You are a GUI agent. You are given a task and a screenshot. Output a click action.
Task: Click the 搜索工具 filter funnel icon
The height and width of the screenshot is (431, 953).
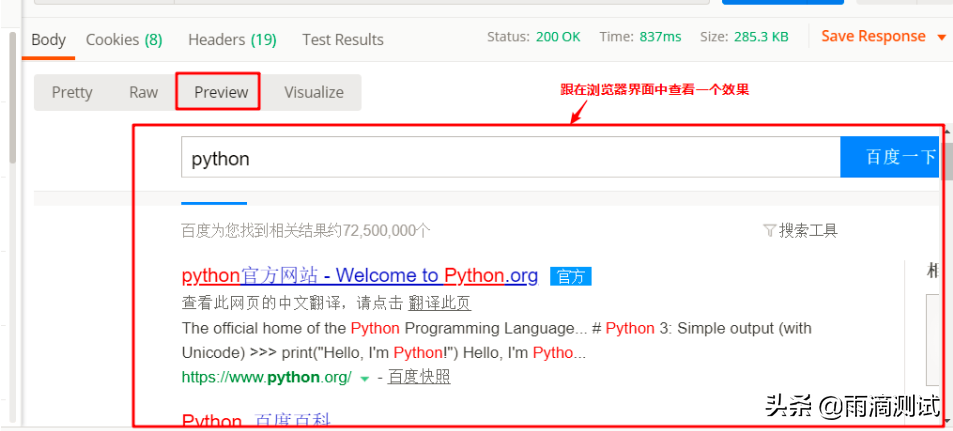(x=768, y=231)
